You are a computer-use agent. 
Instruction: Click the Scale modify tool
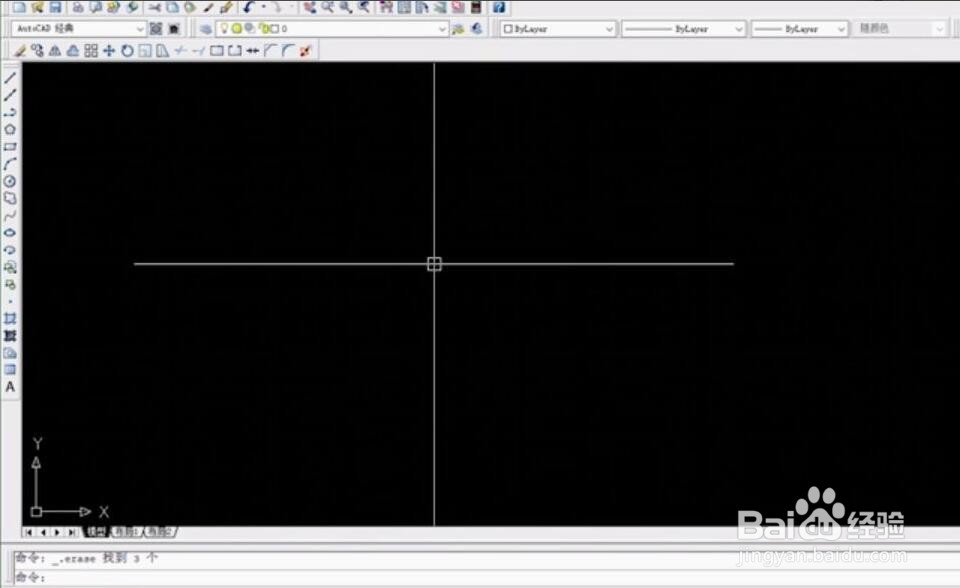[144, 51]
